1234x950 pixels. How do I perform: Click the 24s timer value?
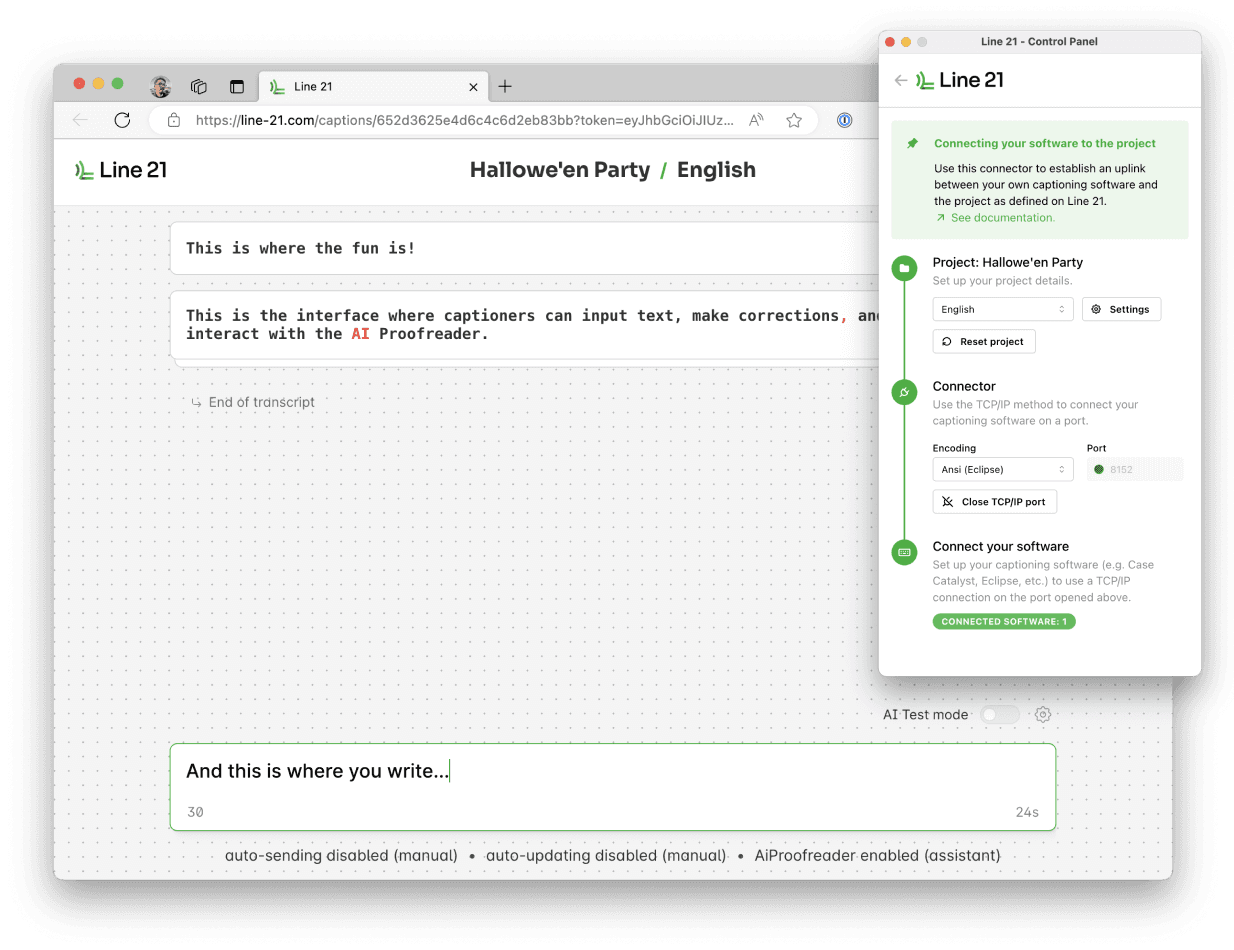[x=1027, y=812]
